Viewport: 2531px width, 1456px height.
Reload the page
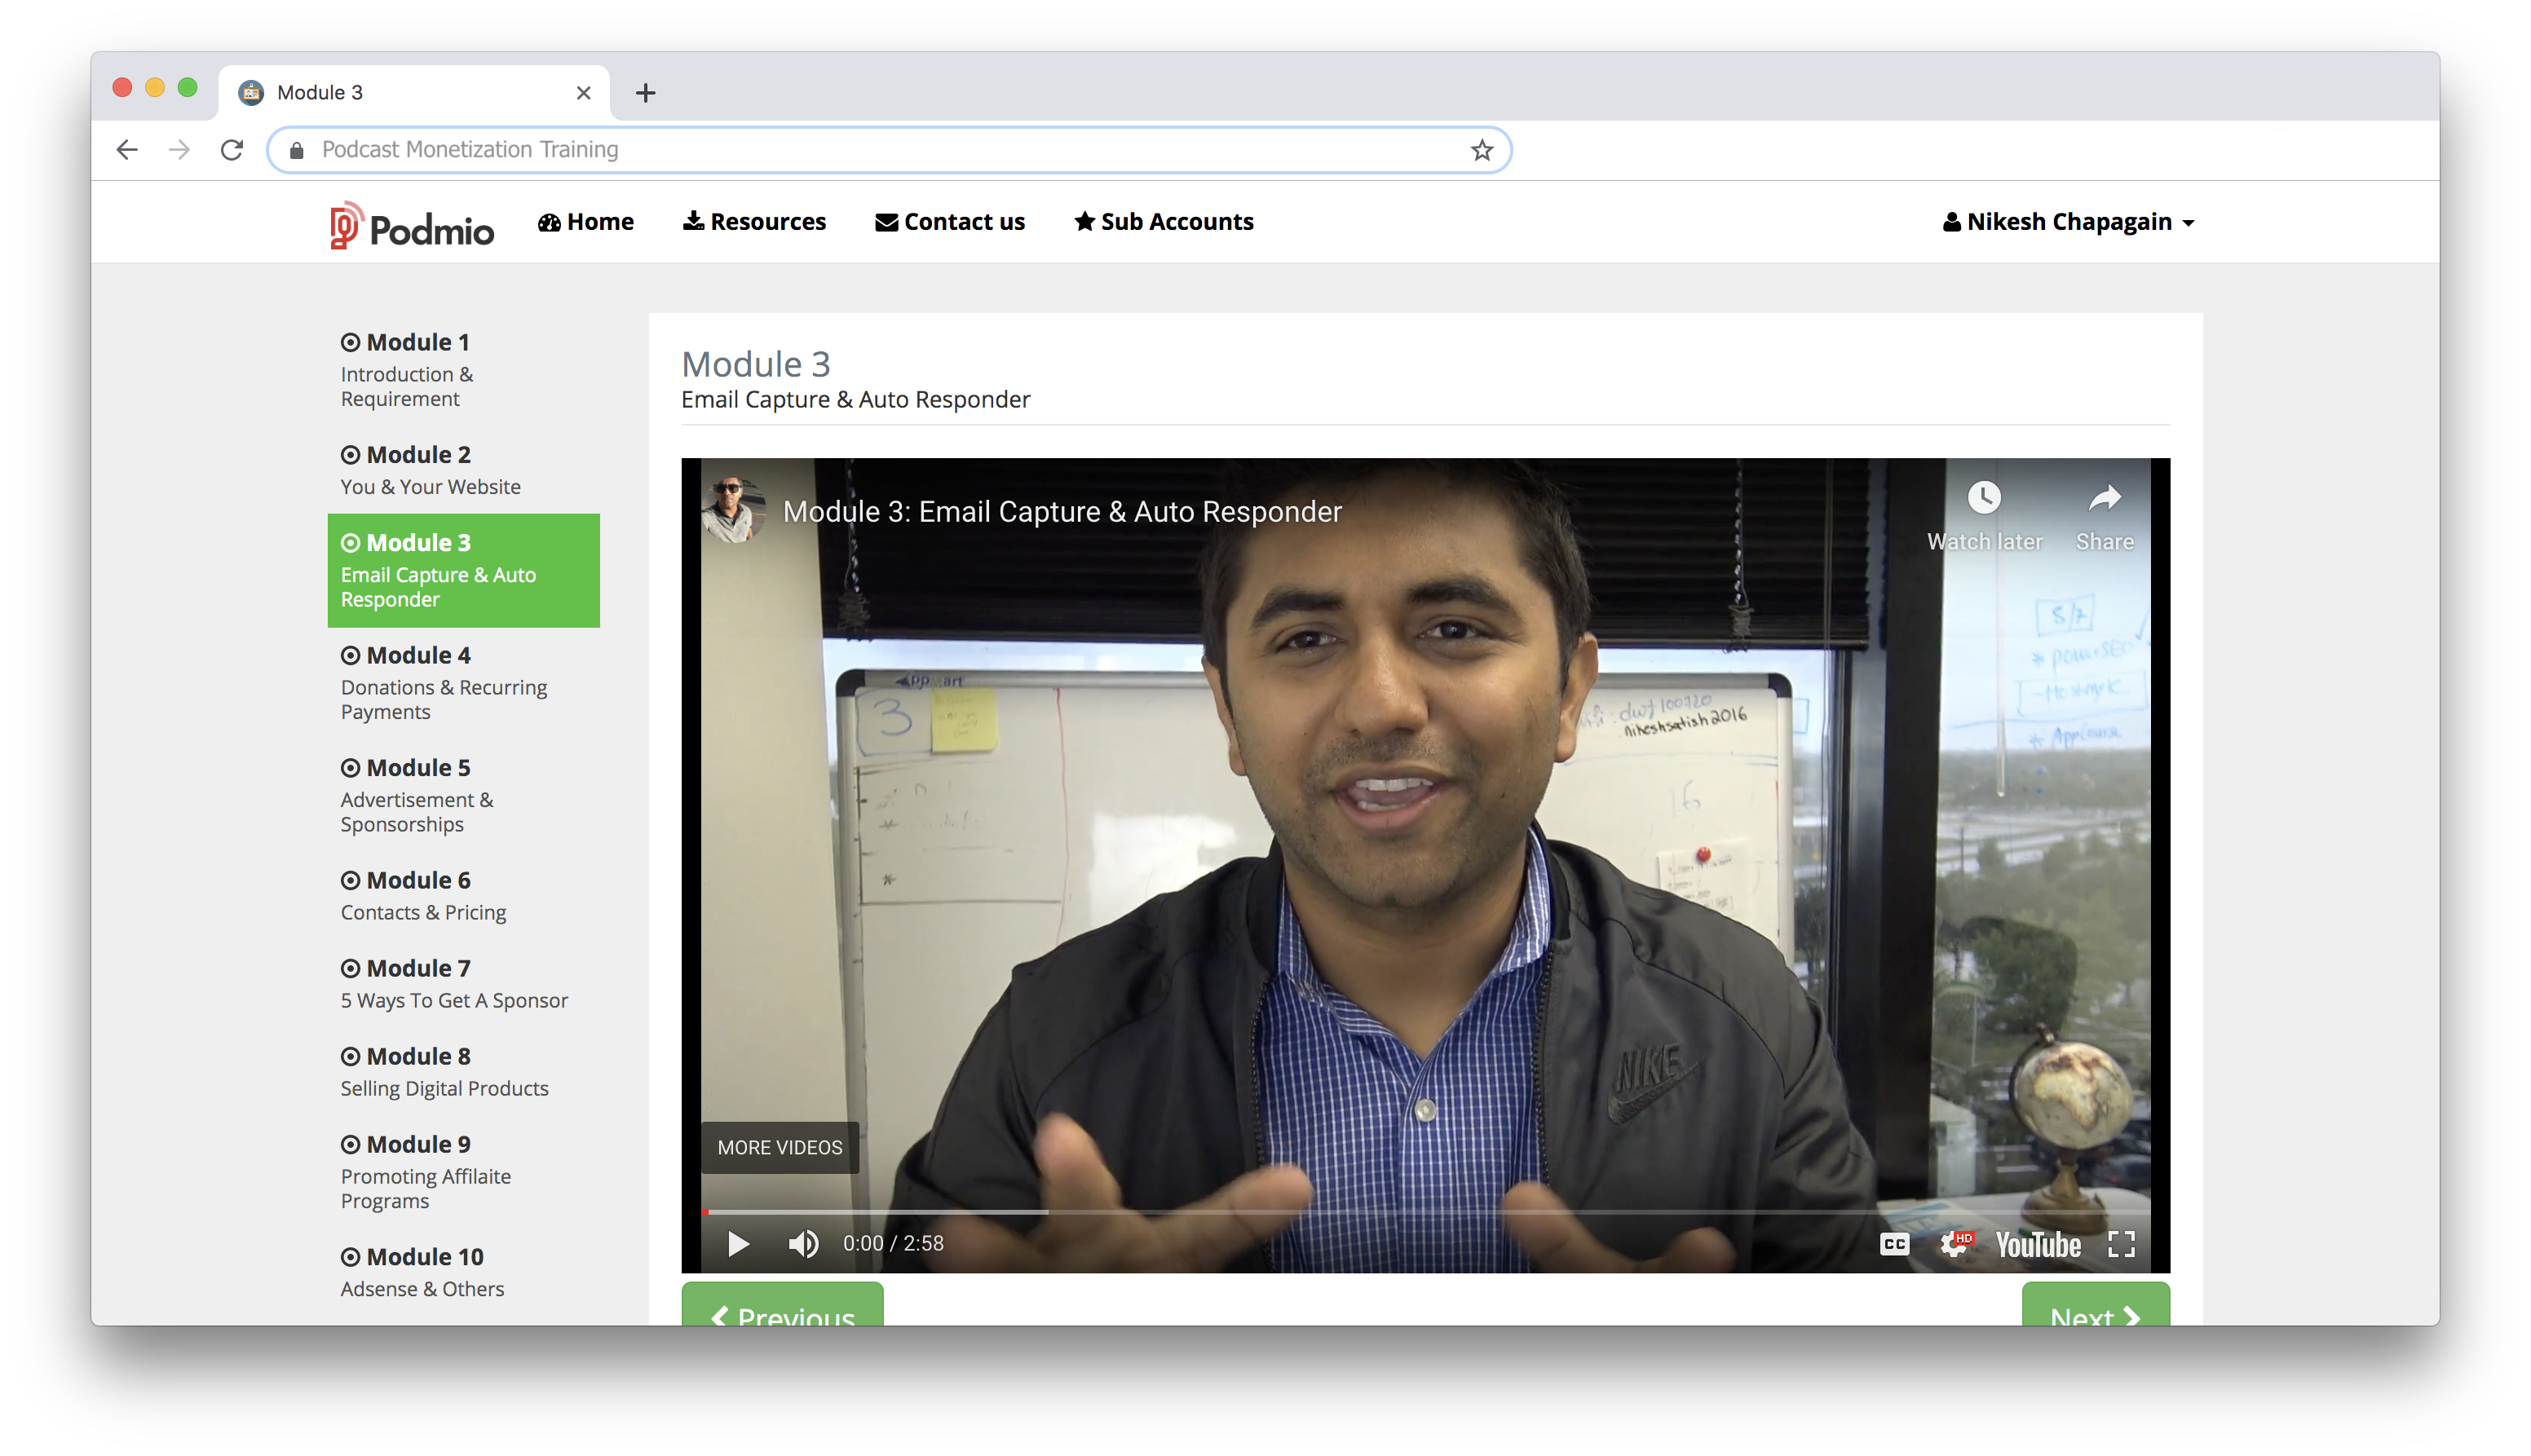232,150
